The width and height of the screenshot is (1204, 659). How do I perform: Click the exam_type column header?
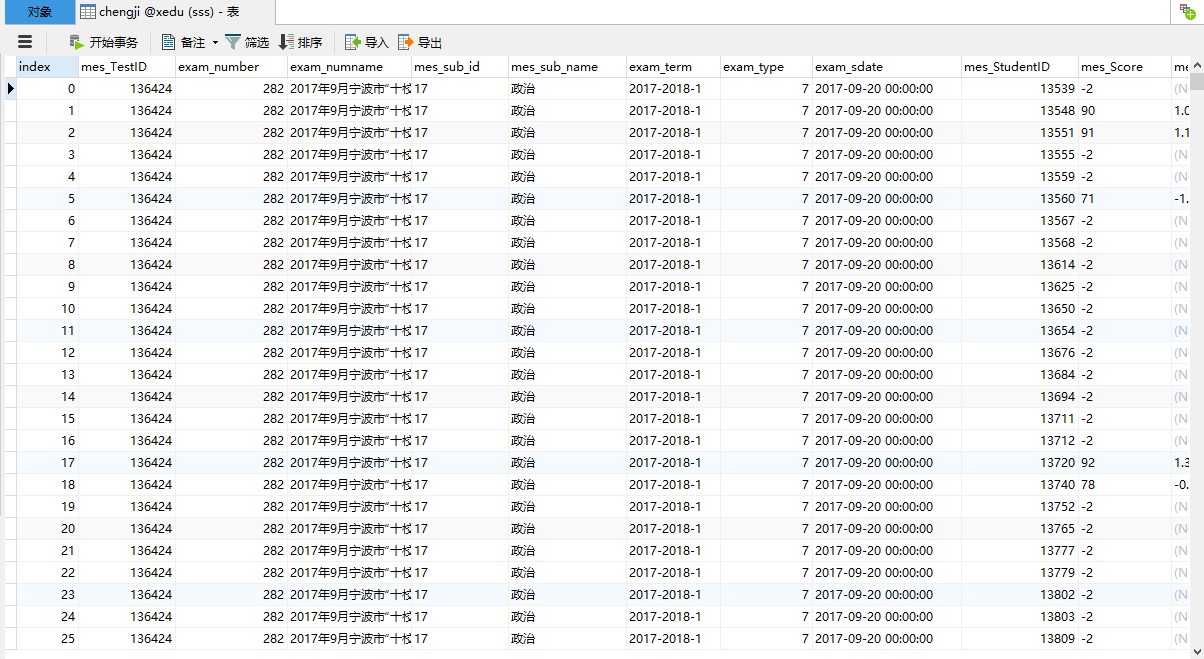(753, 67)
